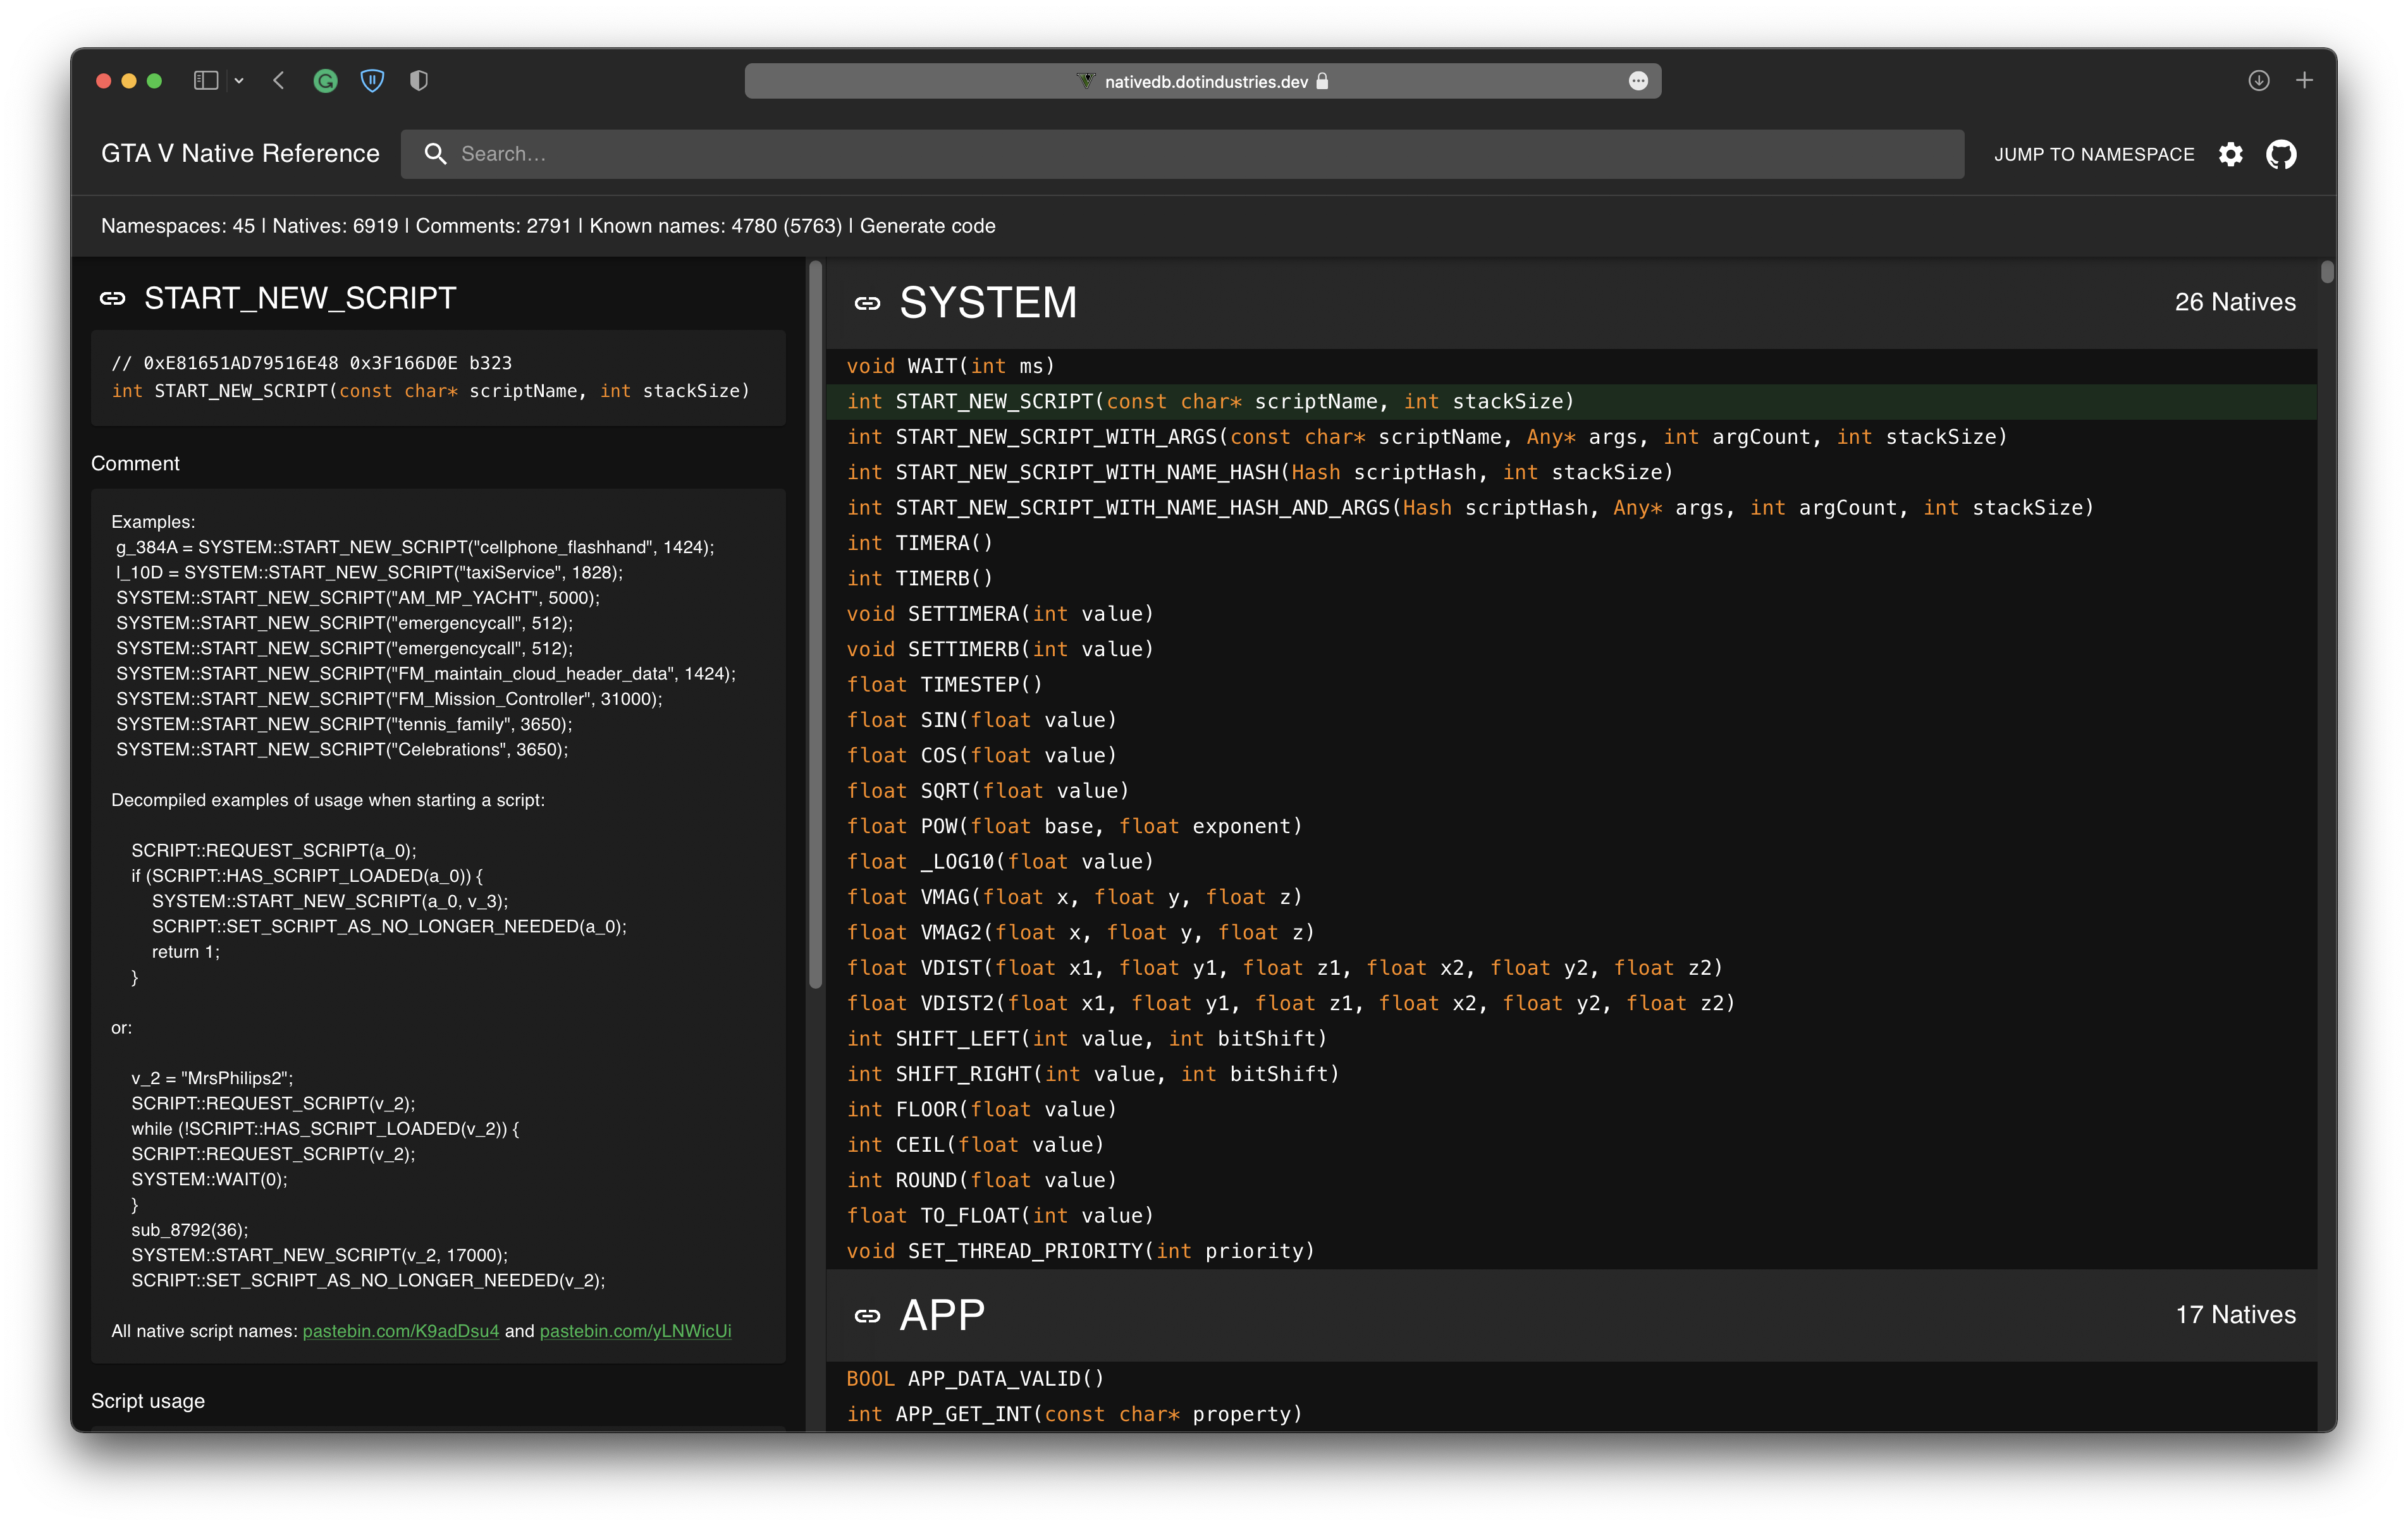The height and width of the screenshot is (1526, 2408).
Task: Open the Bitwarden shield extension icon
Action: click(372, 81)
